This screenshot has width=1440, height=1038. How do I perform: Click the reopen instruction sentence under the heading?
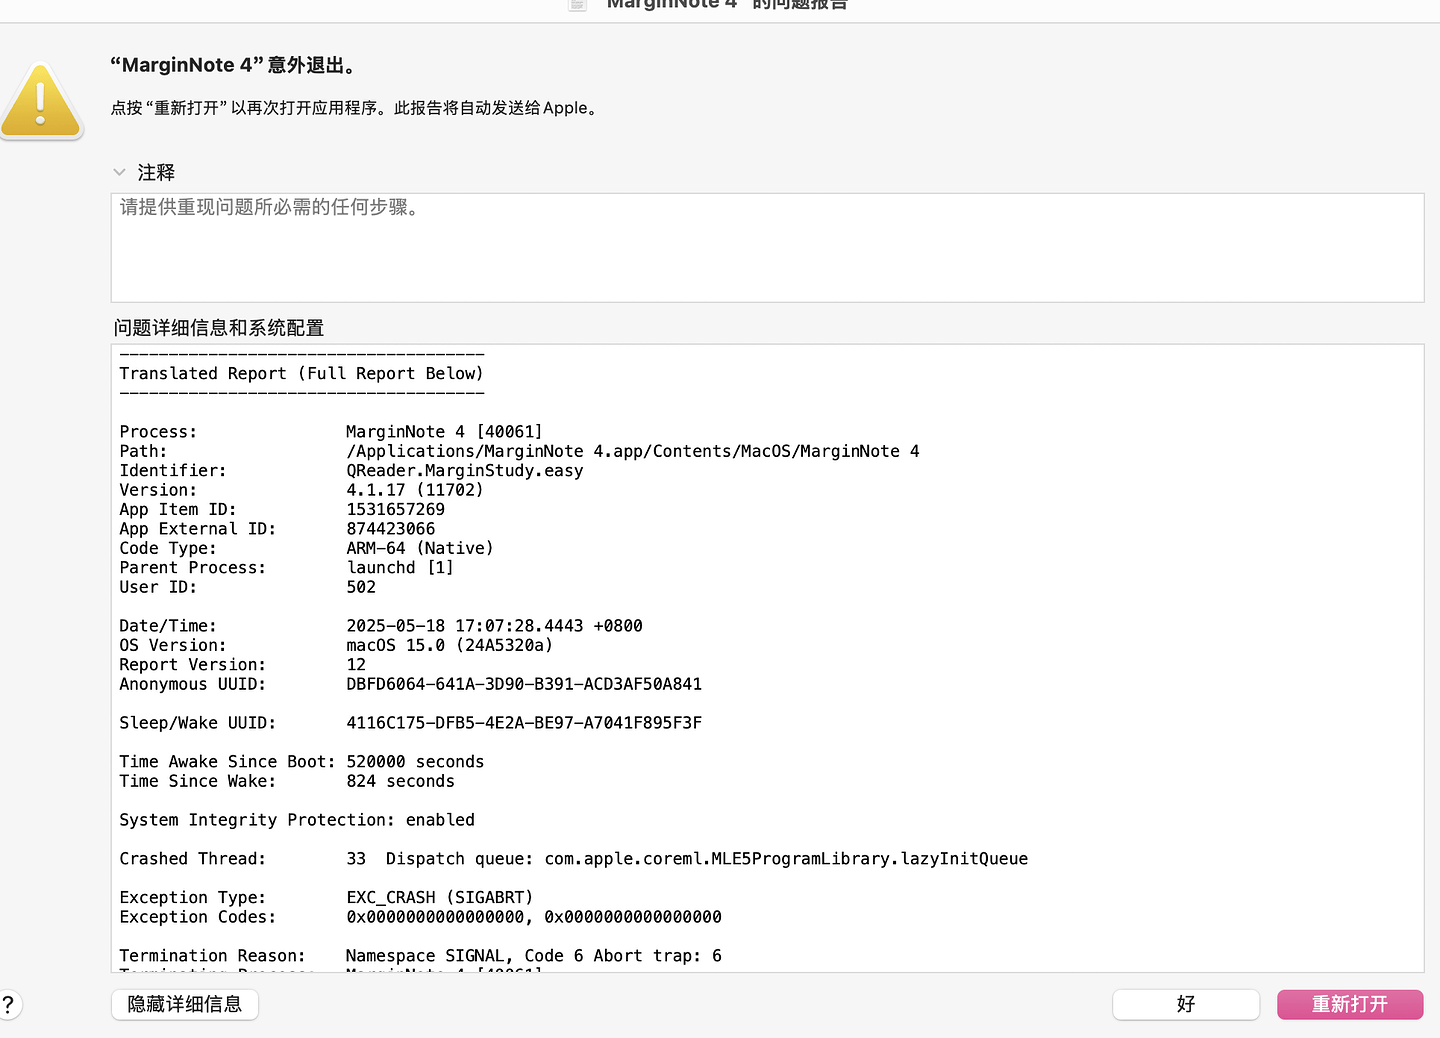[x=356, y=108]
